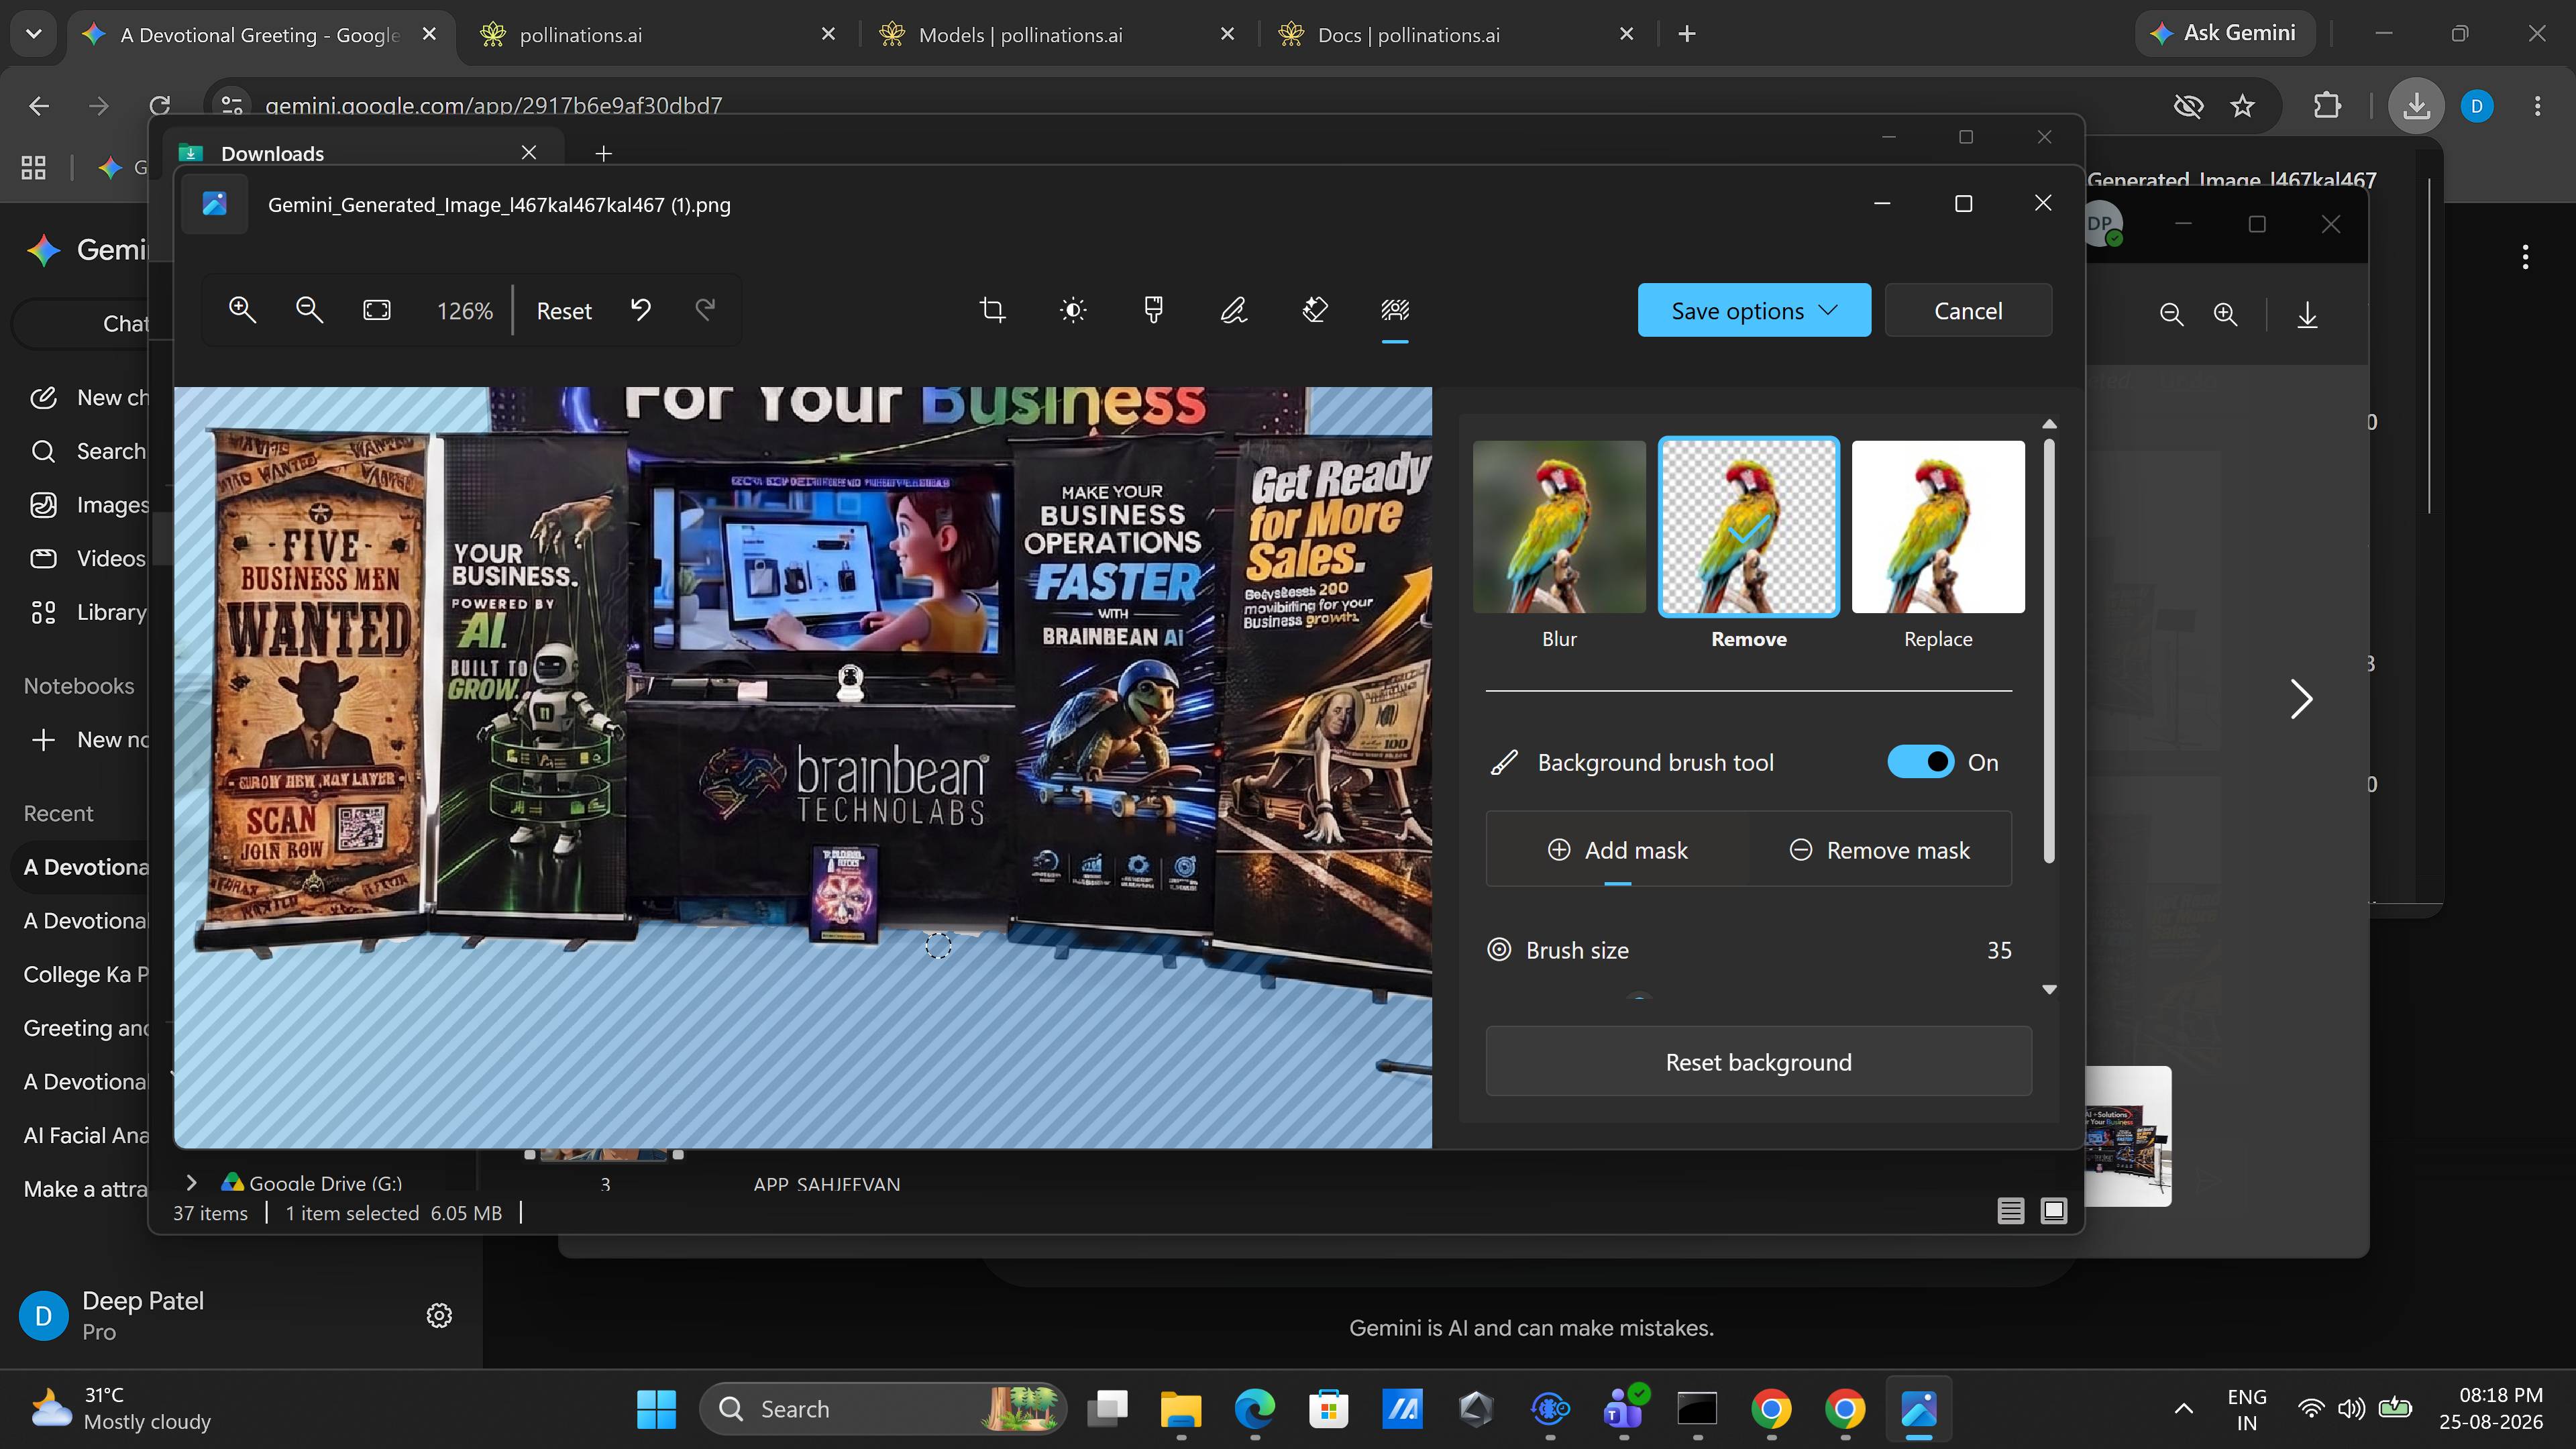Select the Background tool icon

pos(1395,310)
